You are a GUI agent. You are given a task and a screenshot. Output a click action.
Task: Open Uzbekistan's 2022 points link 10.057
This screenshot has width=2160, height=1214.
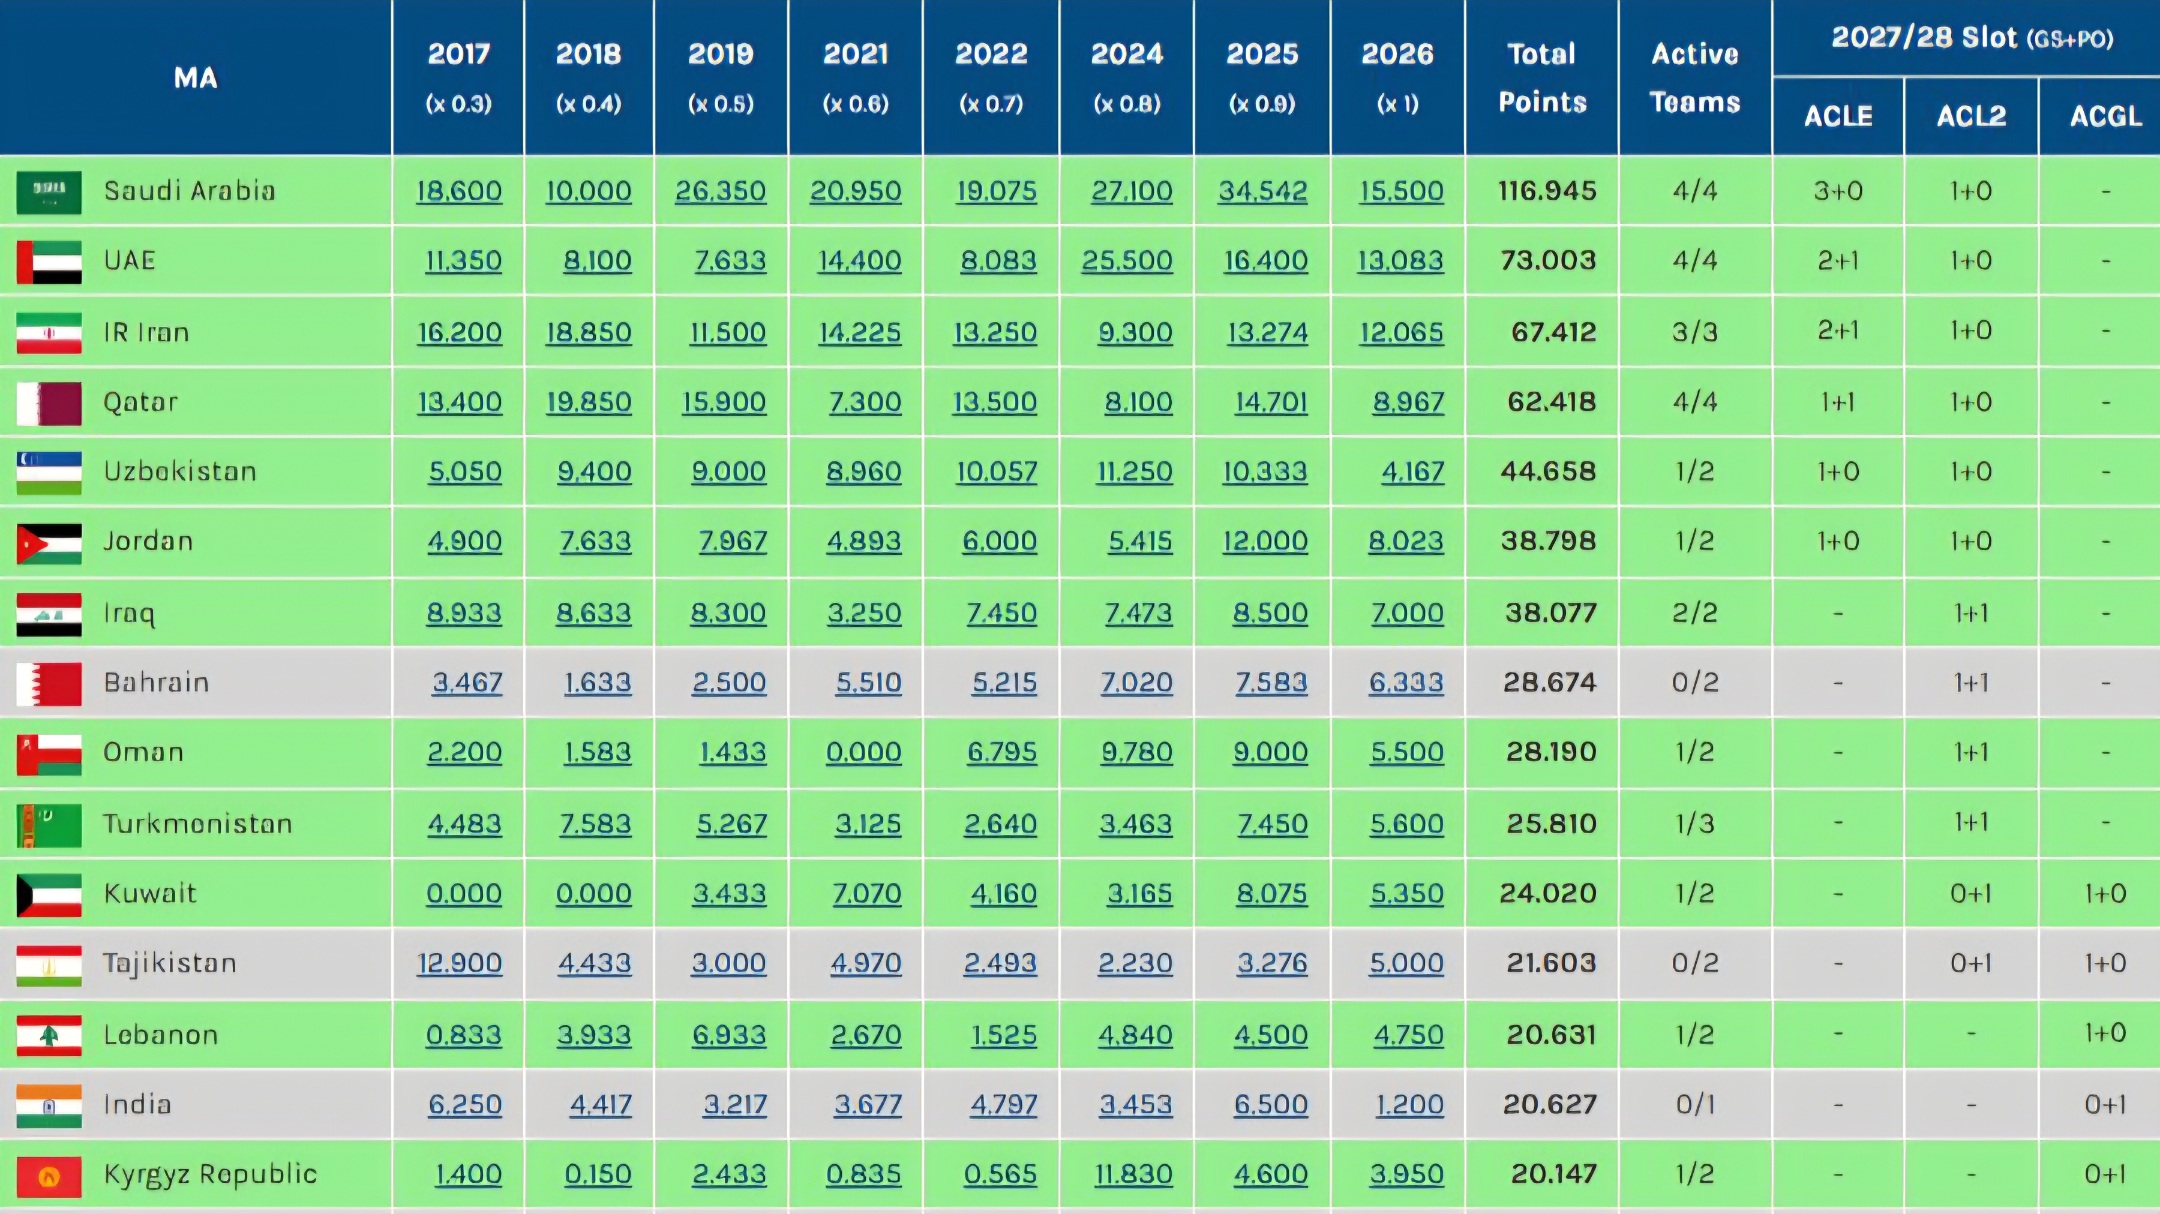pyautogui.click(x=996, y=472)
